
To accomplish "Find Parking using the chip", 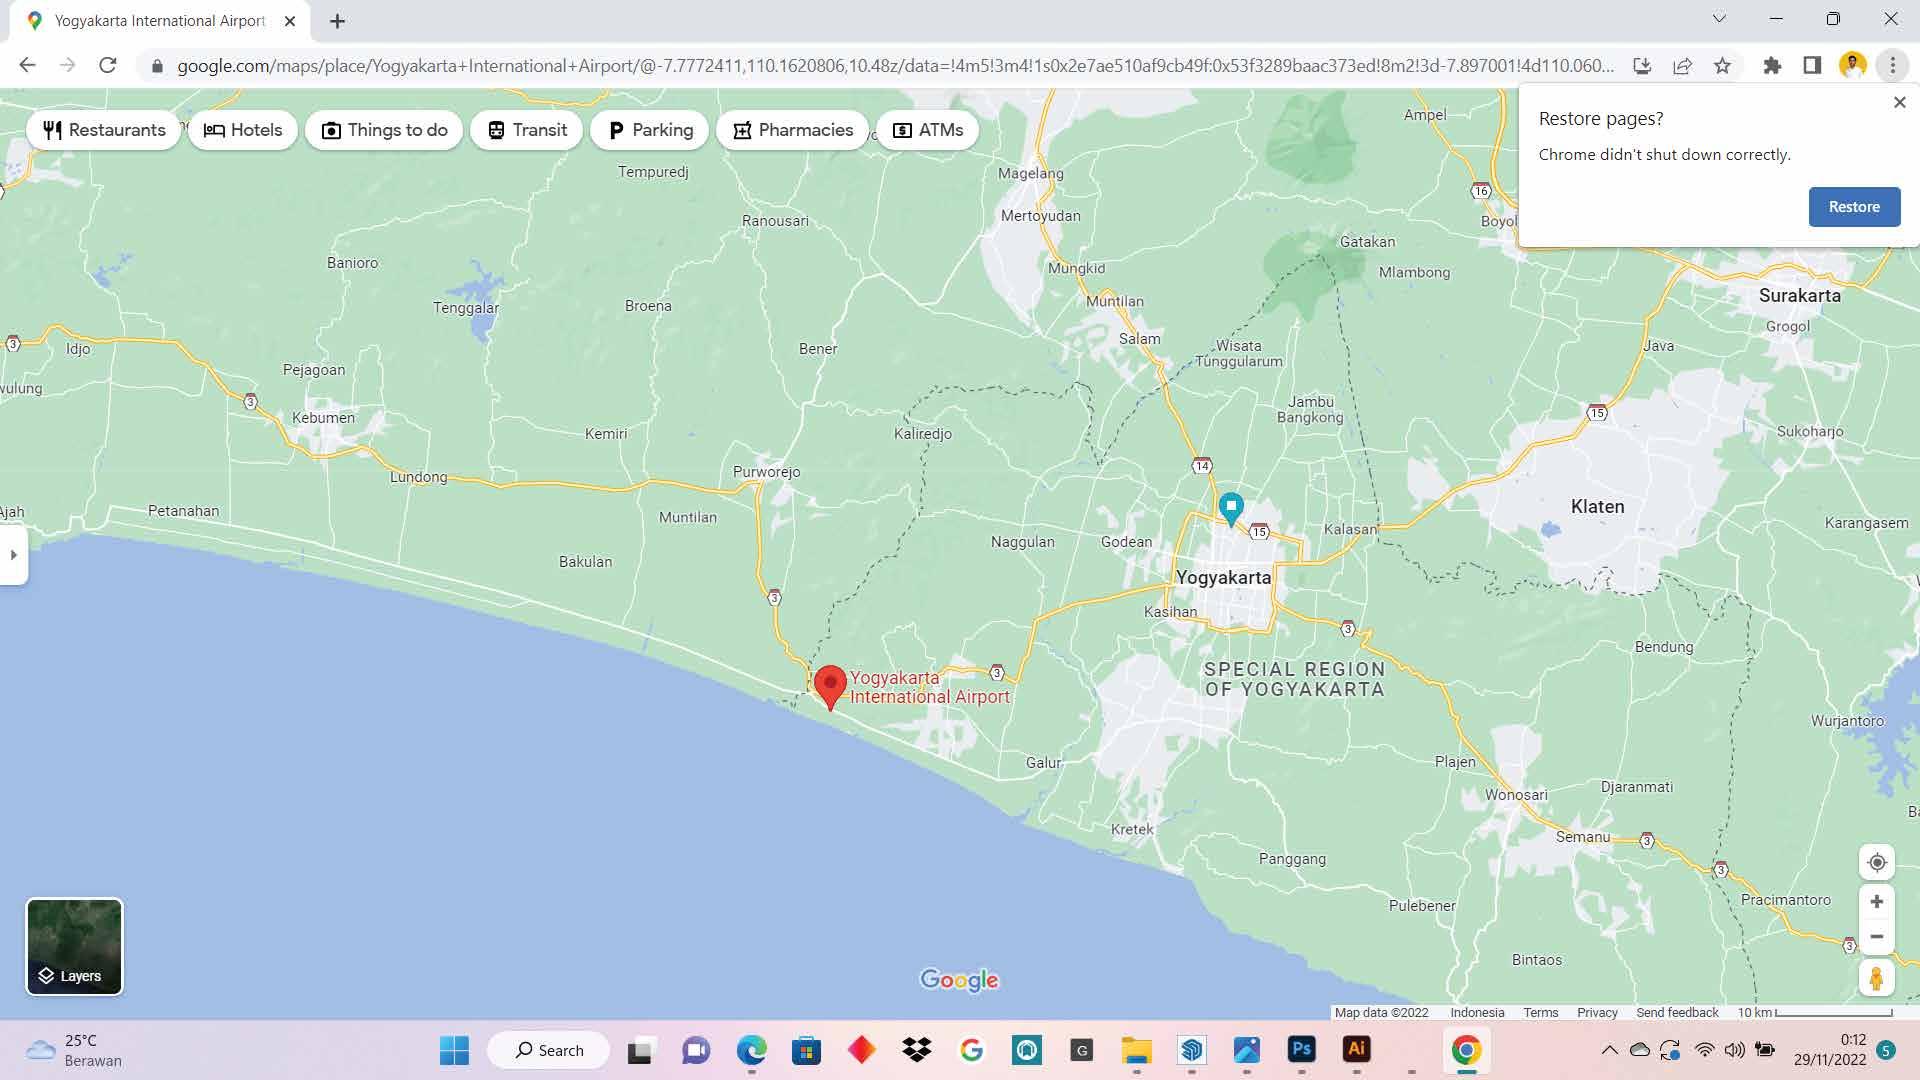I will pyautogui.click(x=650, y=130).
